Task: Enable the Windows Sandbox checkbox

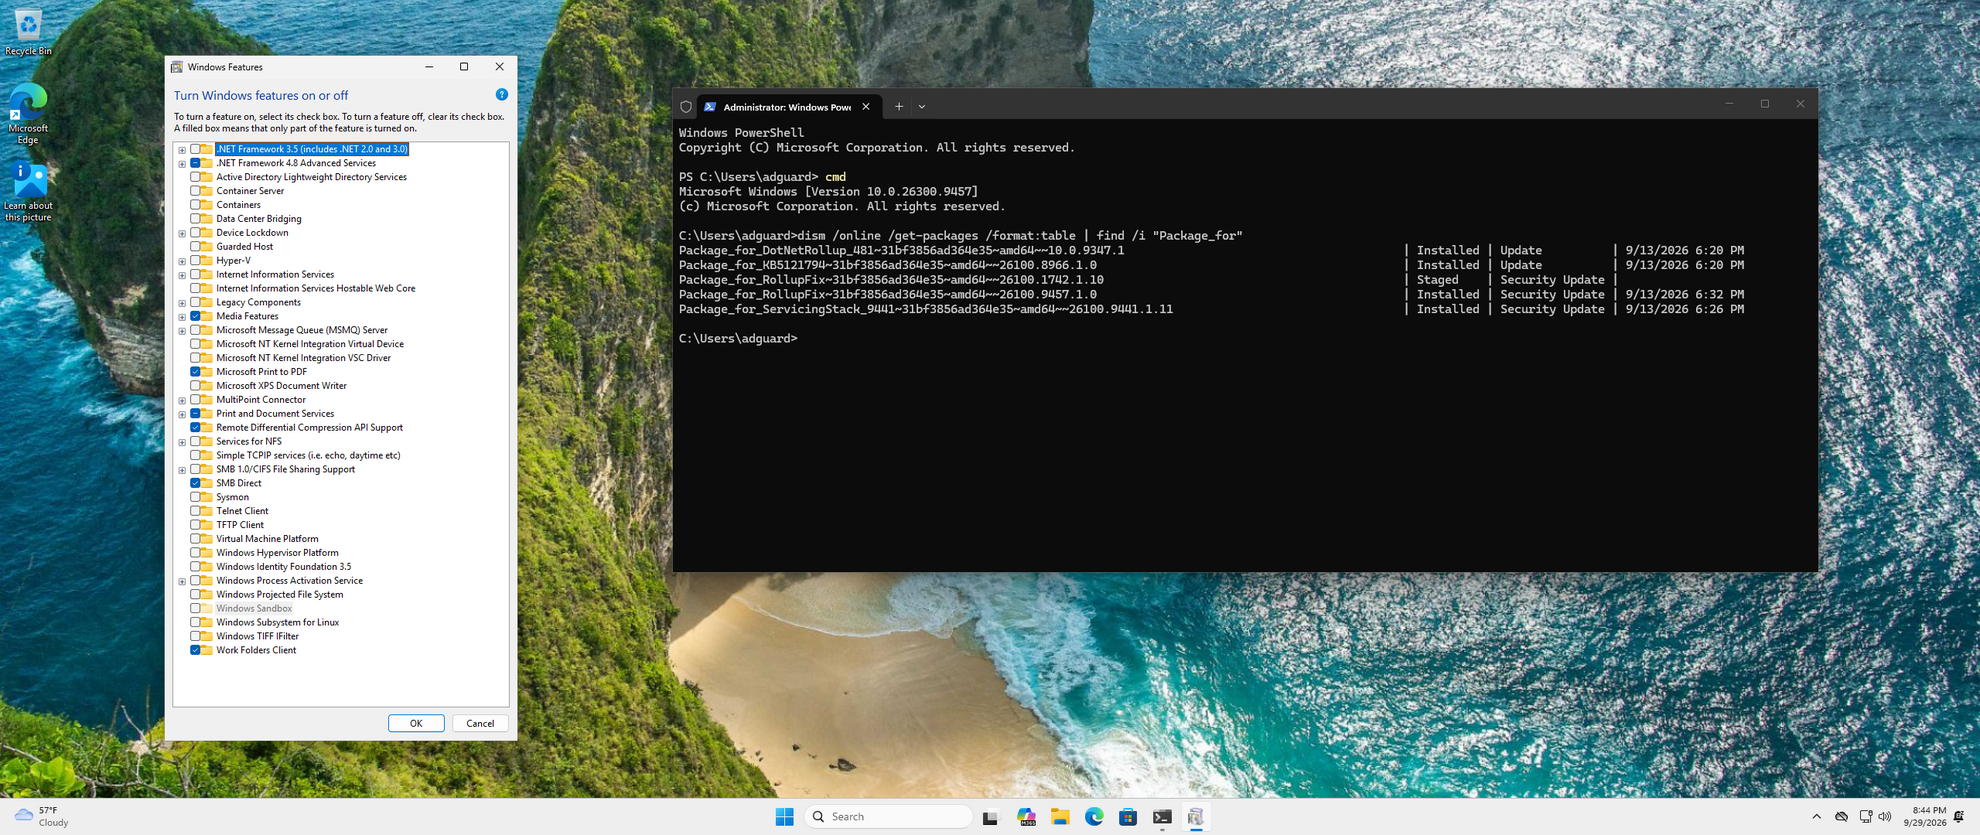Action: tap(195, 608)
